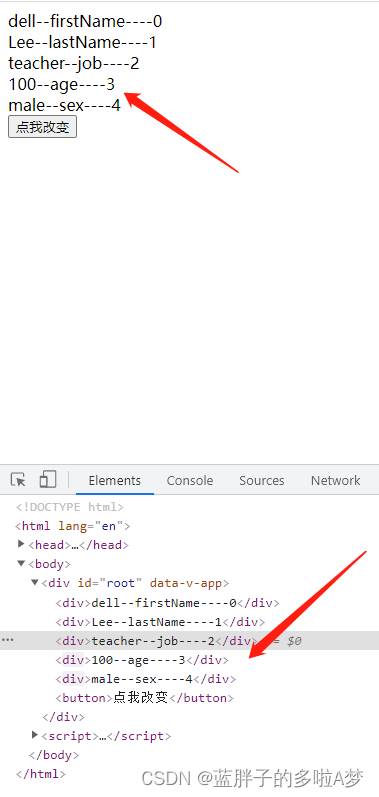Collapse the body node in DOM tree
Viewport: 379px width, 797px height.
pyautogui.click(x=21, y=563)
